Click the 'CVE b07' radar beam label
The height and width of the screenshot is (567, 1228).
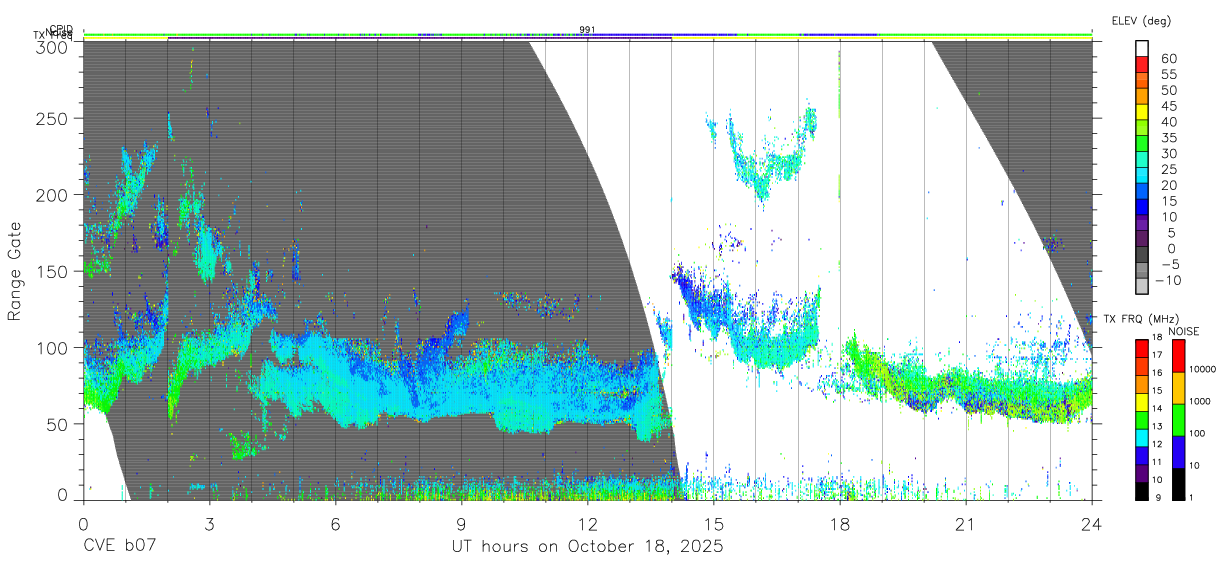(120, 547)
